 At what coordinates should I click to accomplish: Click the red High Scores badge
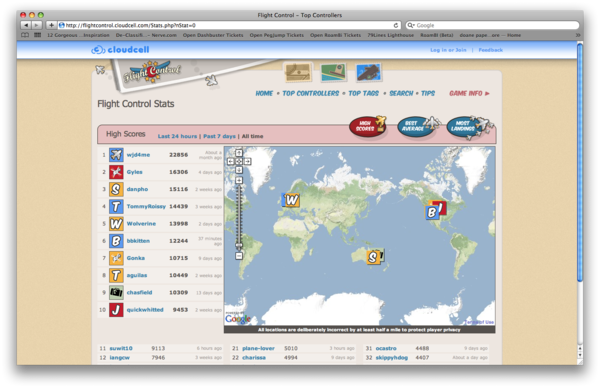pos(367,126)
